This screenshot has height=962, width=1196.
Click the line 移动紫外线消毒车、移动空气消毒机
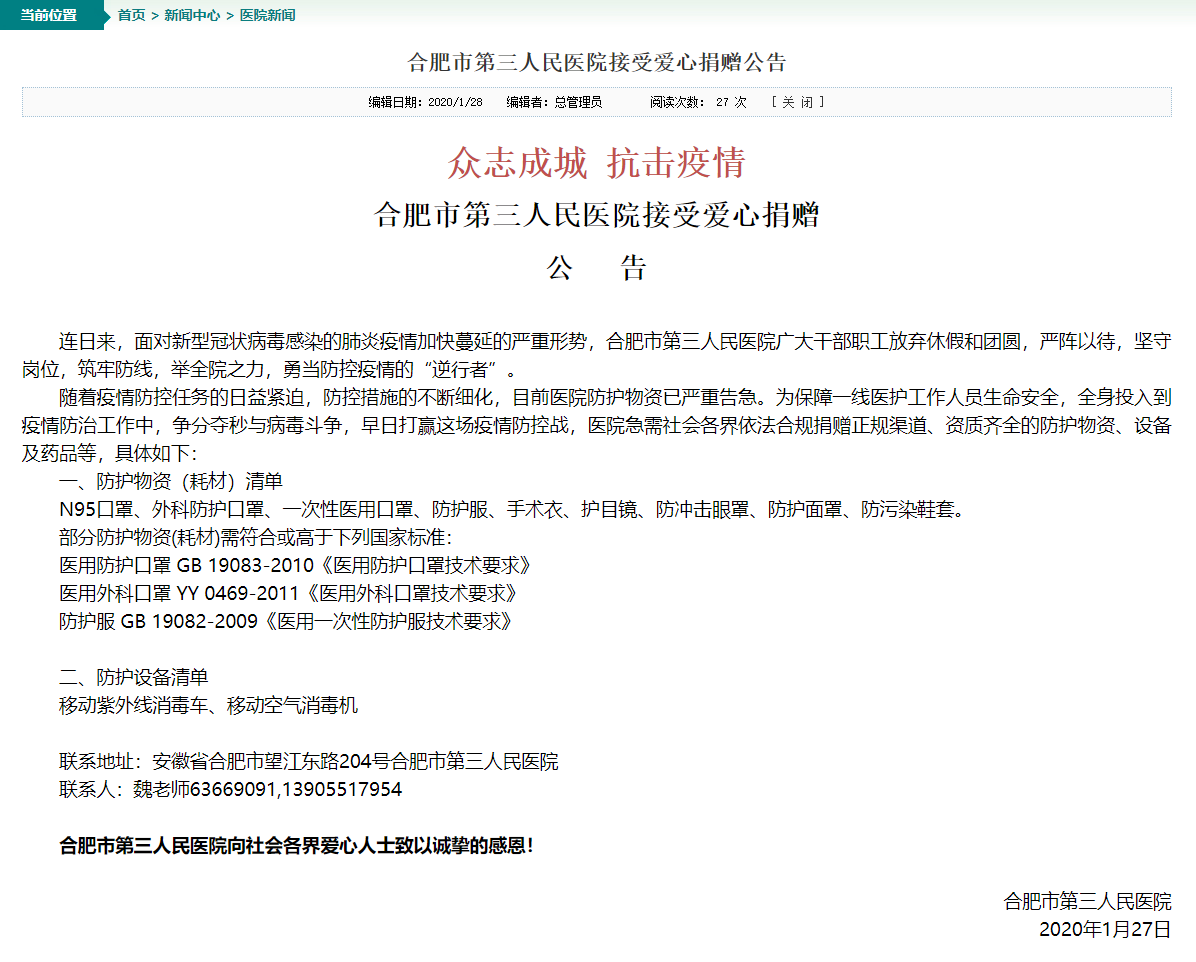click(208, 706)
